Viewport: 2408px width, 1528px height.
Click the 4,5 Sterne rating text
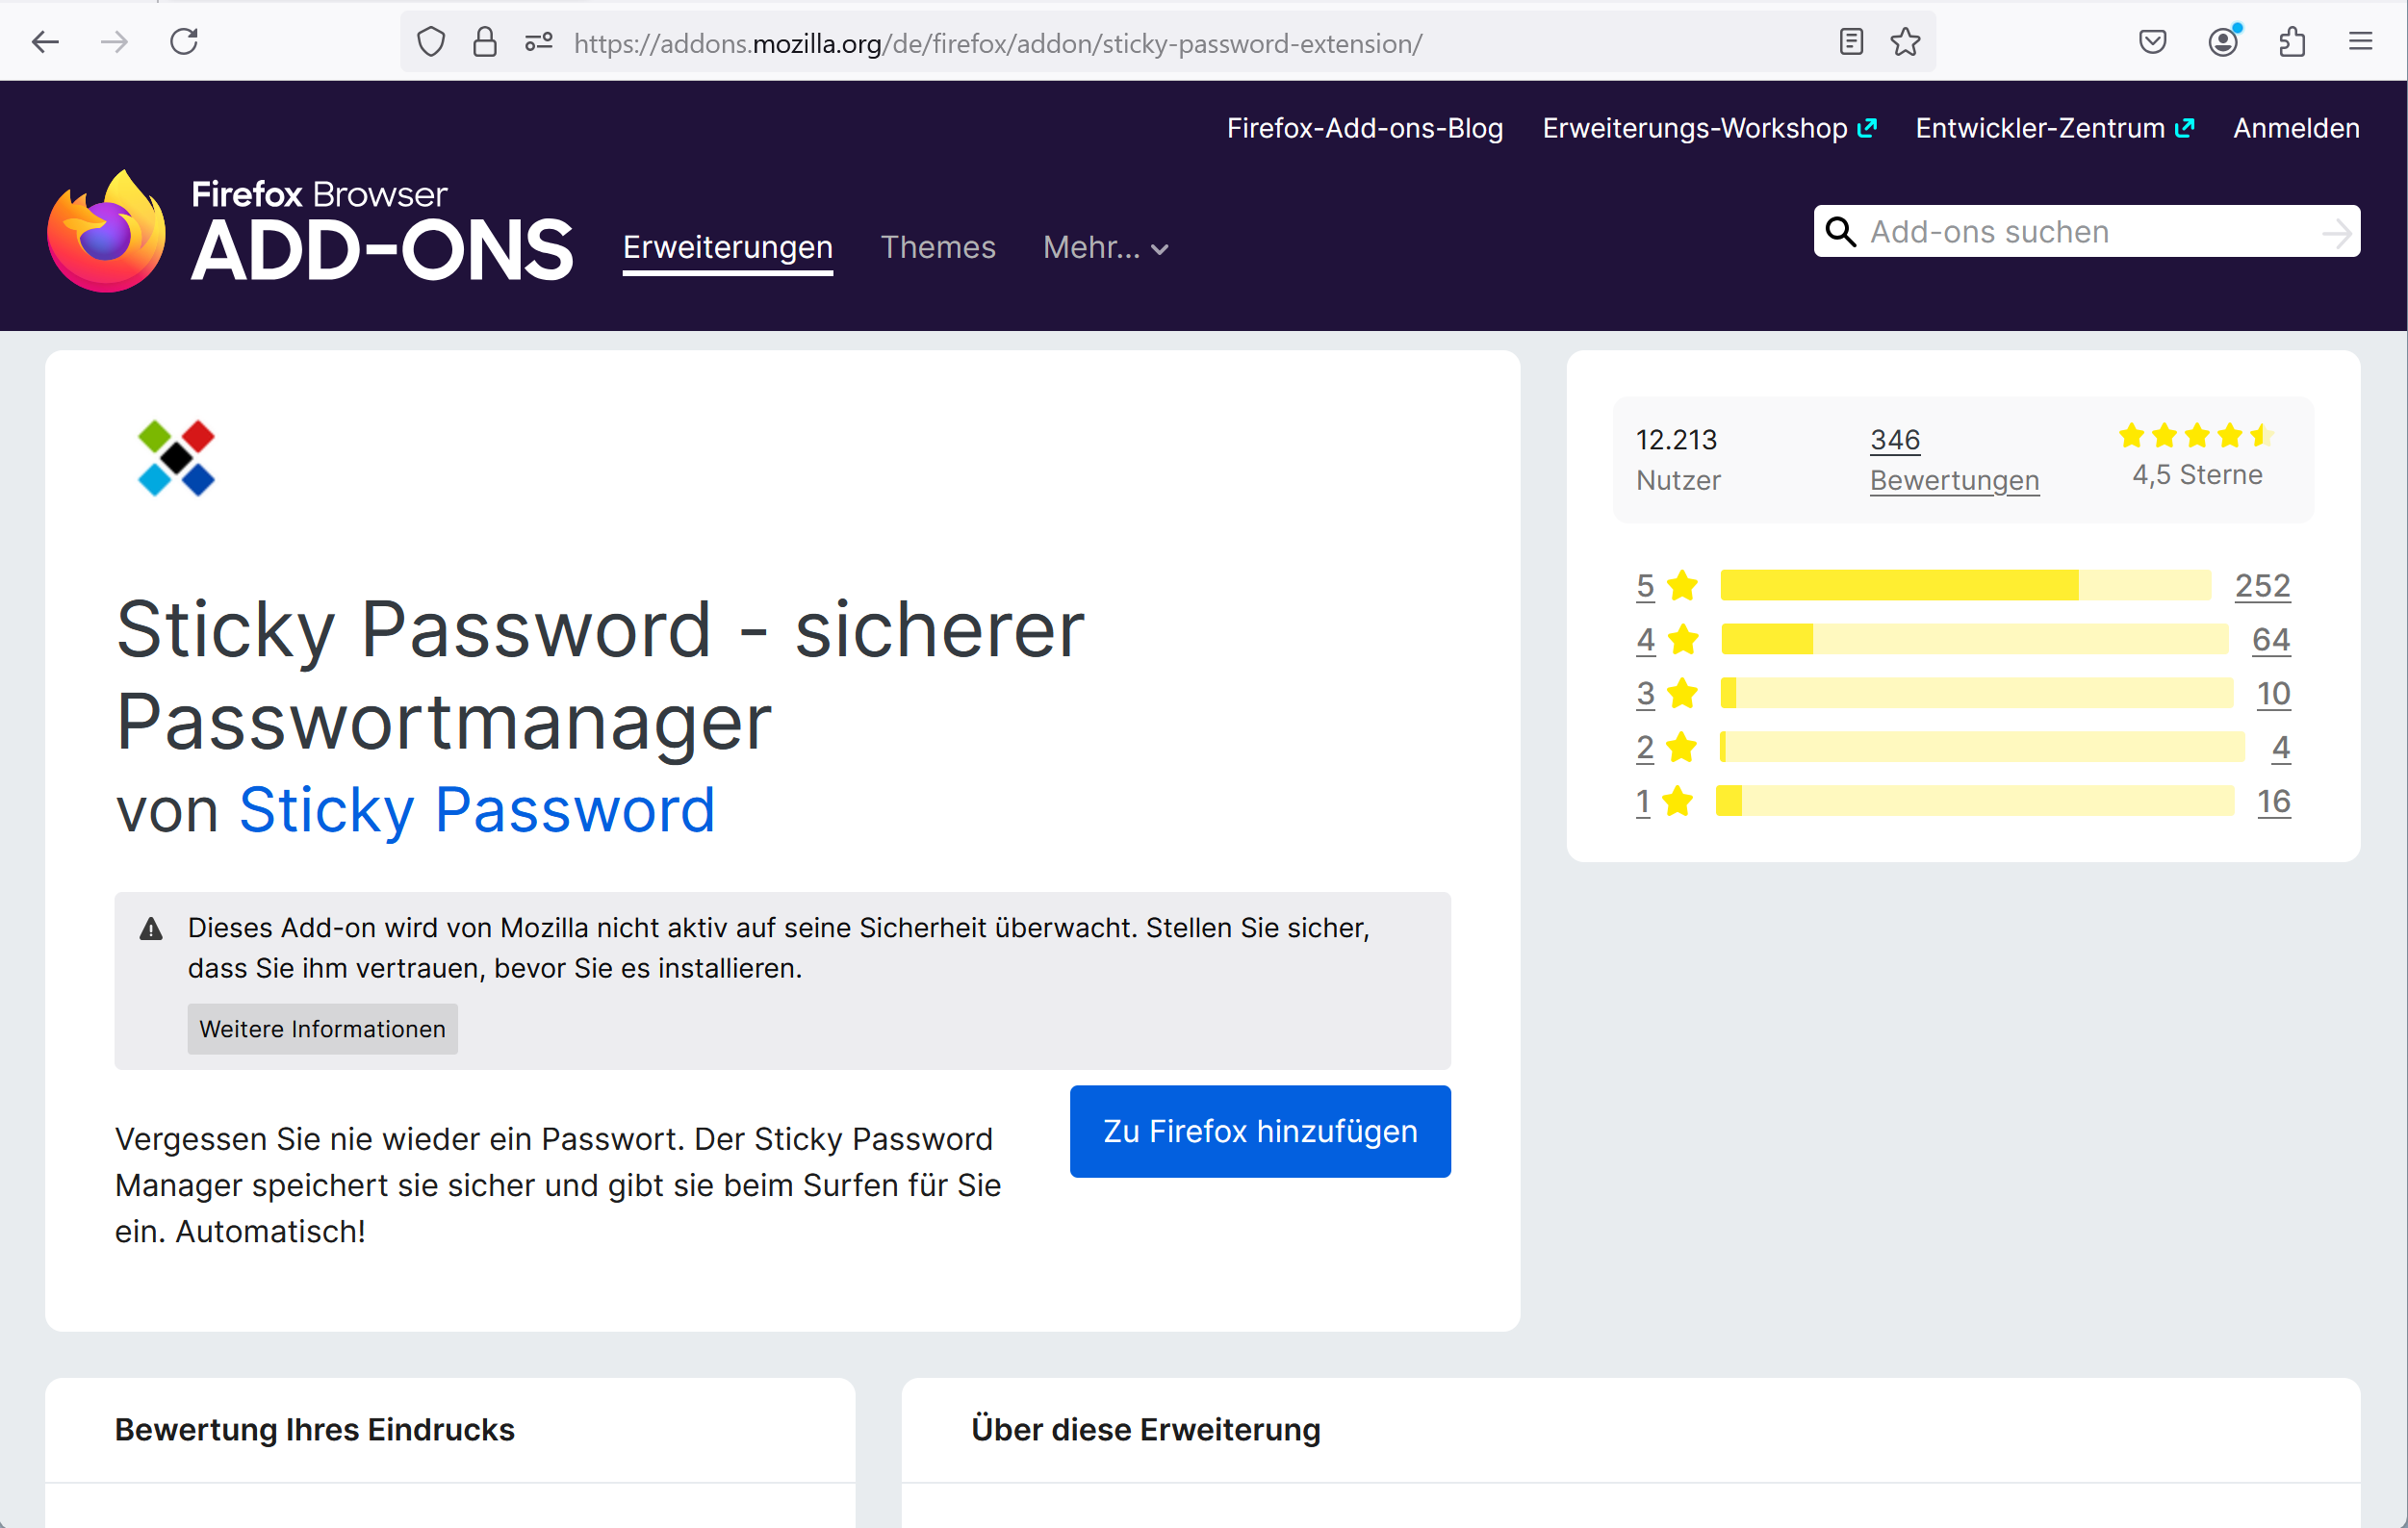[2197, 475]
